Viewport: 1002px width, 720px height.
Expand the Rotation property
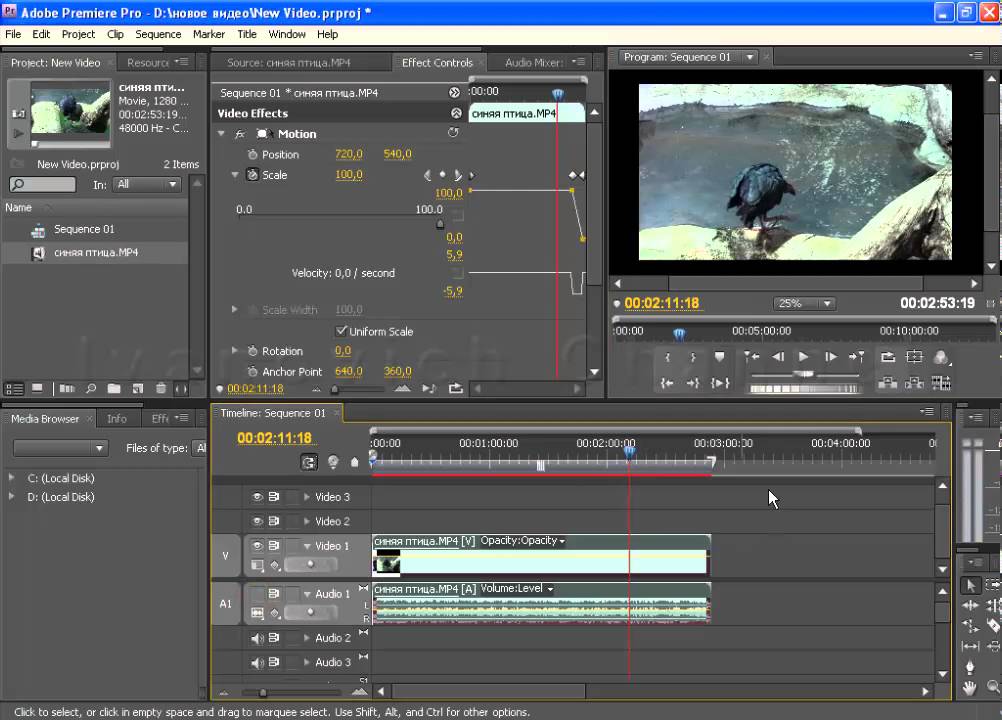235,351
